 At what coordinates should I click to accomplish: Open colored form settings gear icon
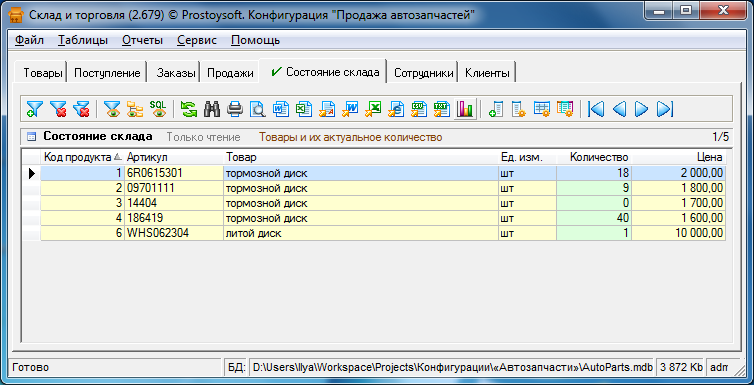point(565,109)
